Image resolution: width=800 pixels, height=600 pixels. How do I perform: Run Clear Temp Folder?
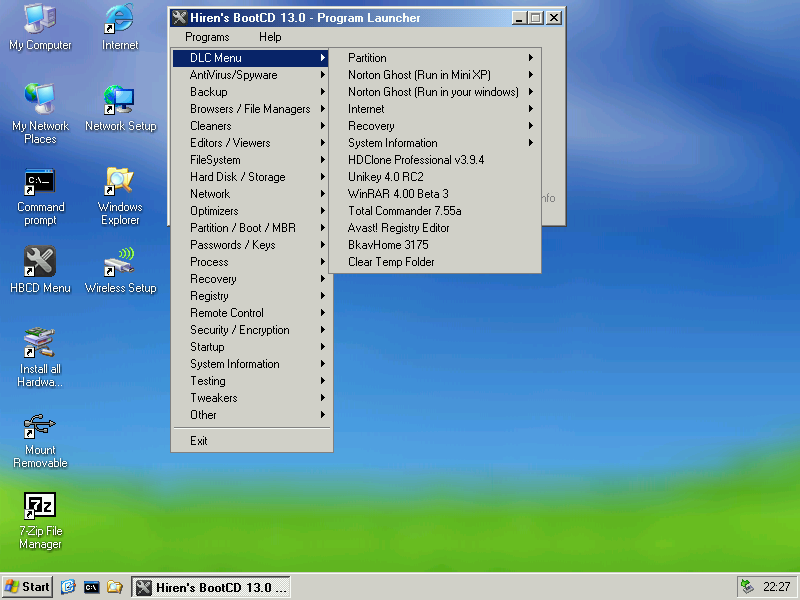coord(435,262)
